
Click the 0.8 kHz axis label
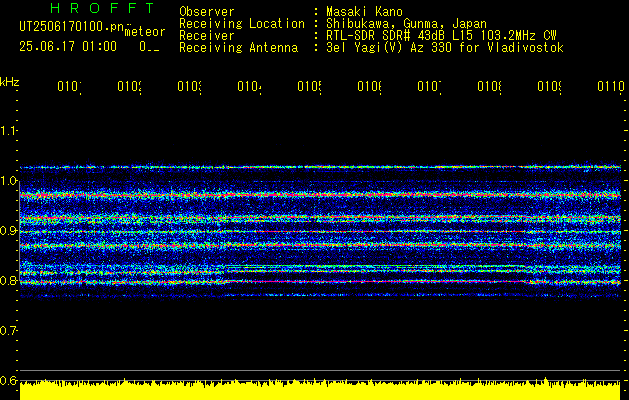coord(9,281)
